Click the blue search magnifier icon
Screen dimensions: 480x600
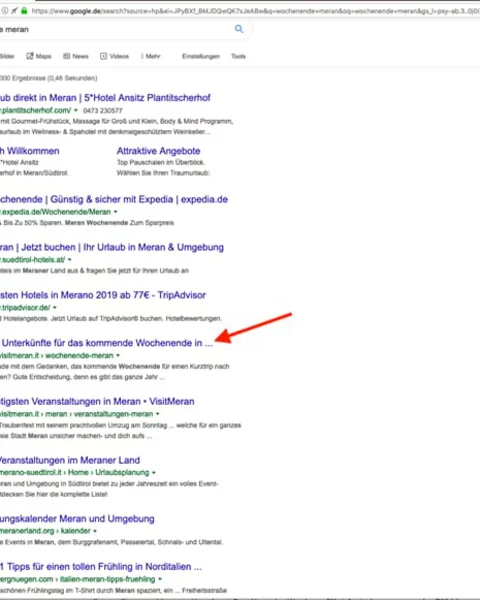[x=239, y=29]
